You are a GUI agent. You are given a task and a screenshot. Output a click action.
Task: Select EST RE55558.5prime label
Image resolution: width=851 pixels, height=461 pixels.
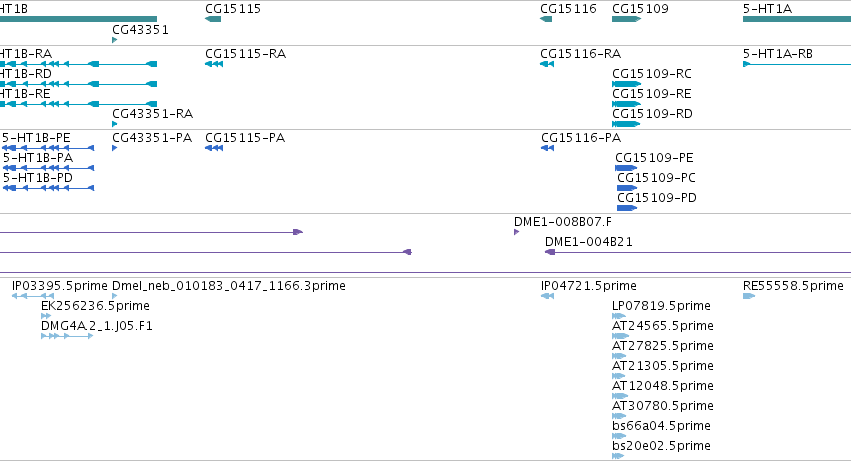tap(793, 286)
